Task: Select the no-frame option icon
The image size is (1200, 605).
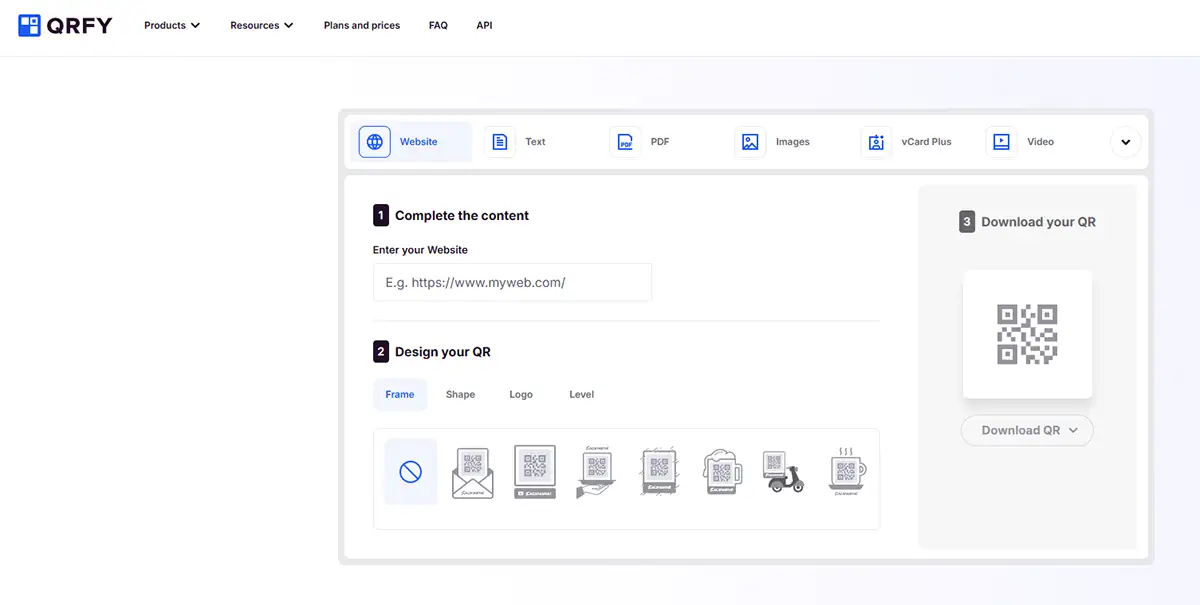Action: (410, 472)
